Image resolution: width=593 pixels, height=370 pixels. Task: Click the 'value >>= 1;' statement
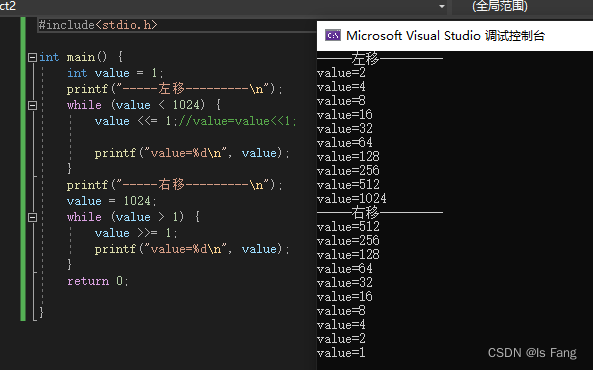click(136, 233)
